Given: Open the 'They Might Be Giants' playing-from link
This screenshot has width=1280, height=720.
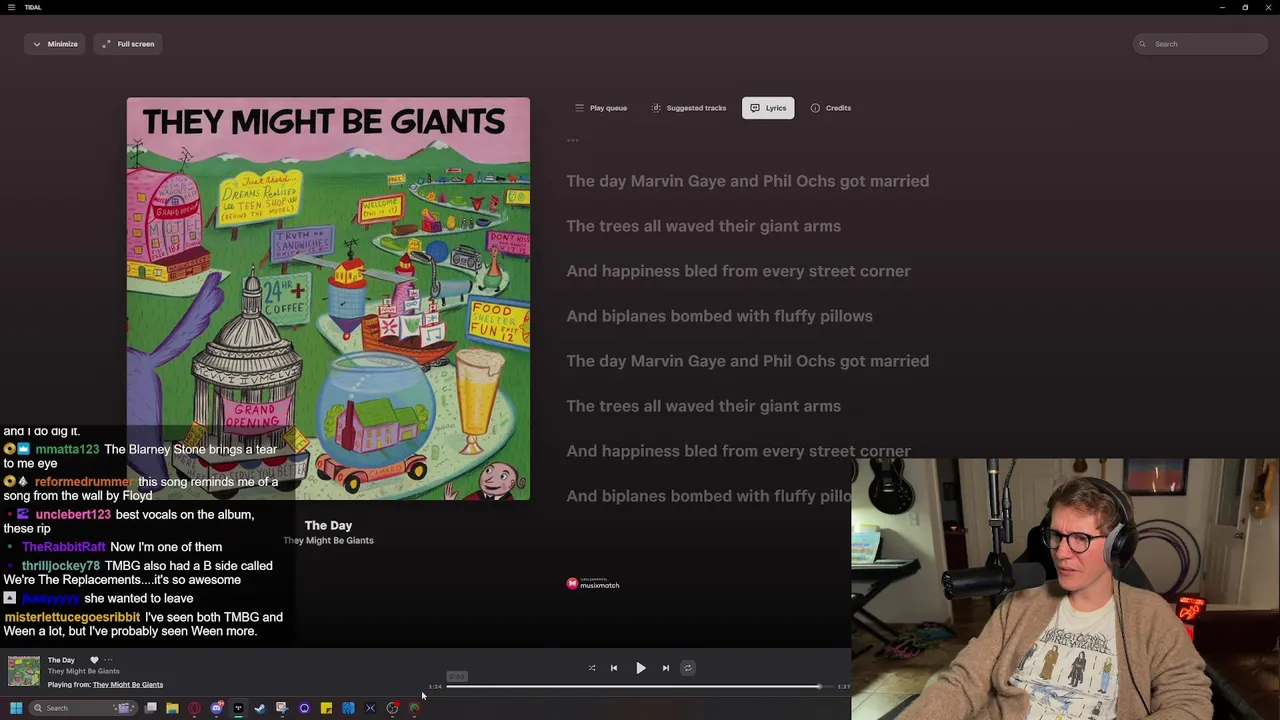Looking at the screenshot, I should pyautogui.click(x=127, y=685).
